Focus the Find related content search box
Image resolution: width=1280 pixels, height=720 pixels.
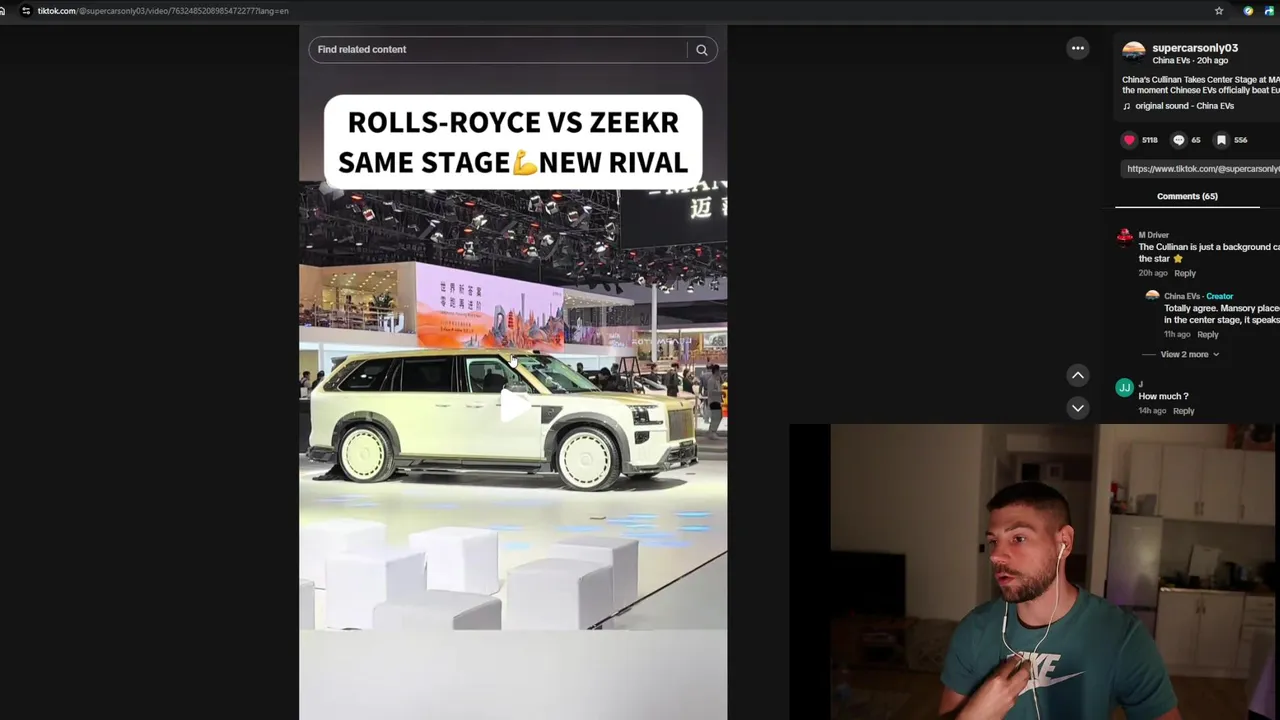[x=498, y=50]
